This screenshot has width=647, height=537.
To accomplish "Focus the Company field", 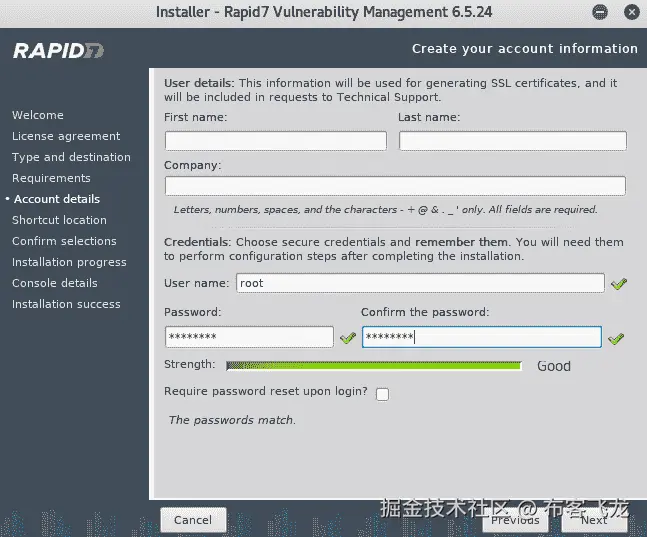I will [x=395, y=186].
